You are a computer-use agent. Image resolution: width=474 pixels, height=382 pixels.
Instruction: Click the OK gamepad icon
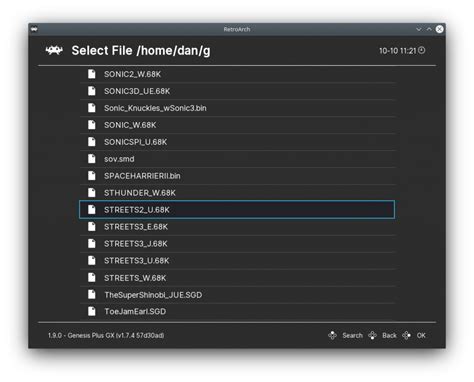tap(406, 335)
